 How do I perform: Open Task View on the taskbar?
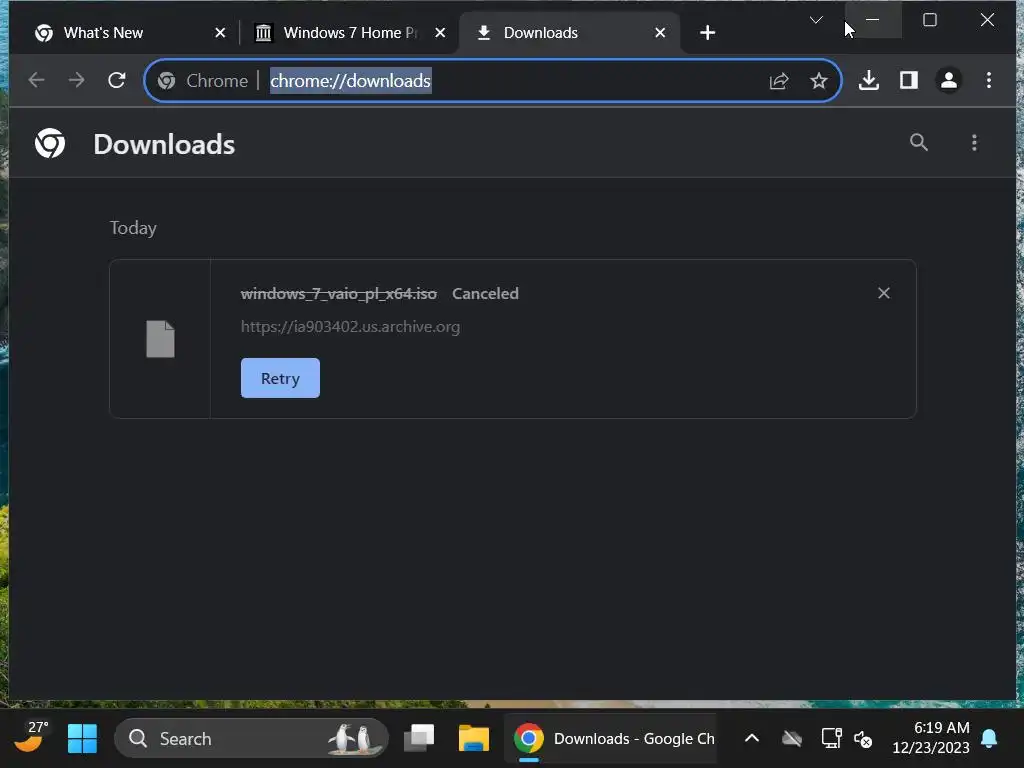[419, 739]
